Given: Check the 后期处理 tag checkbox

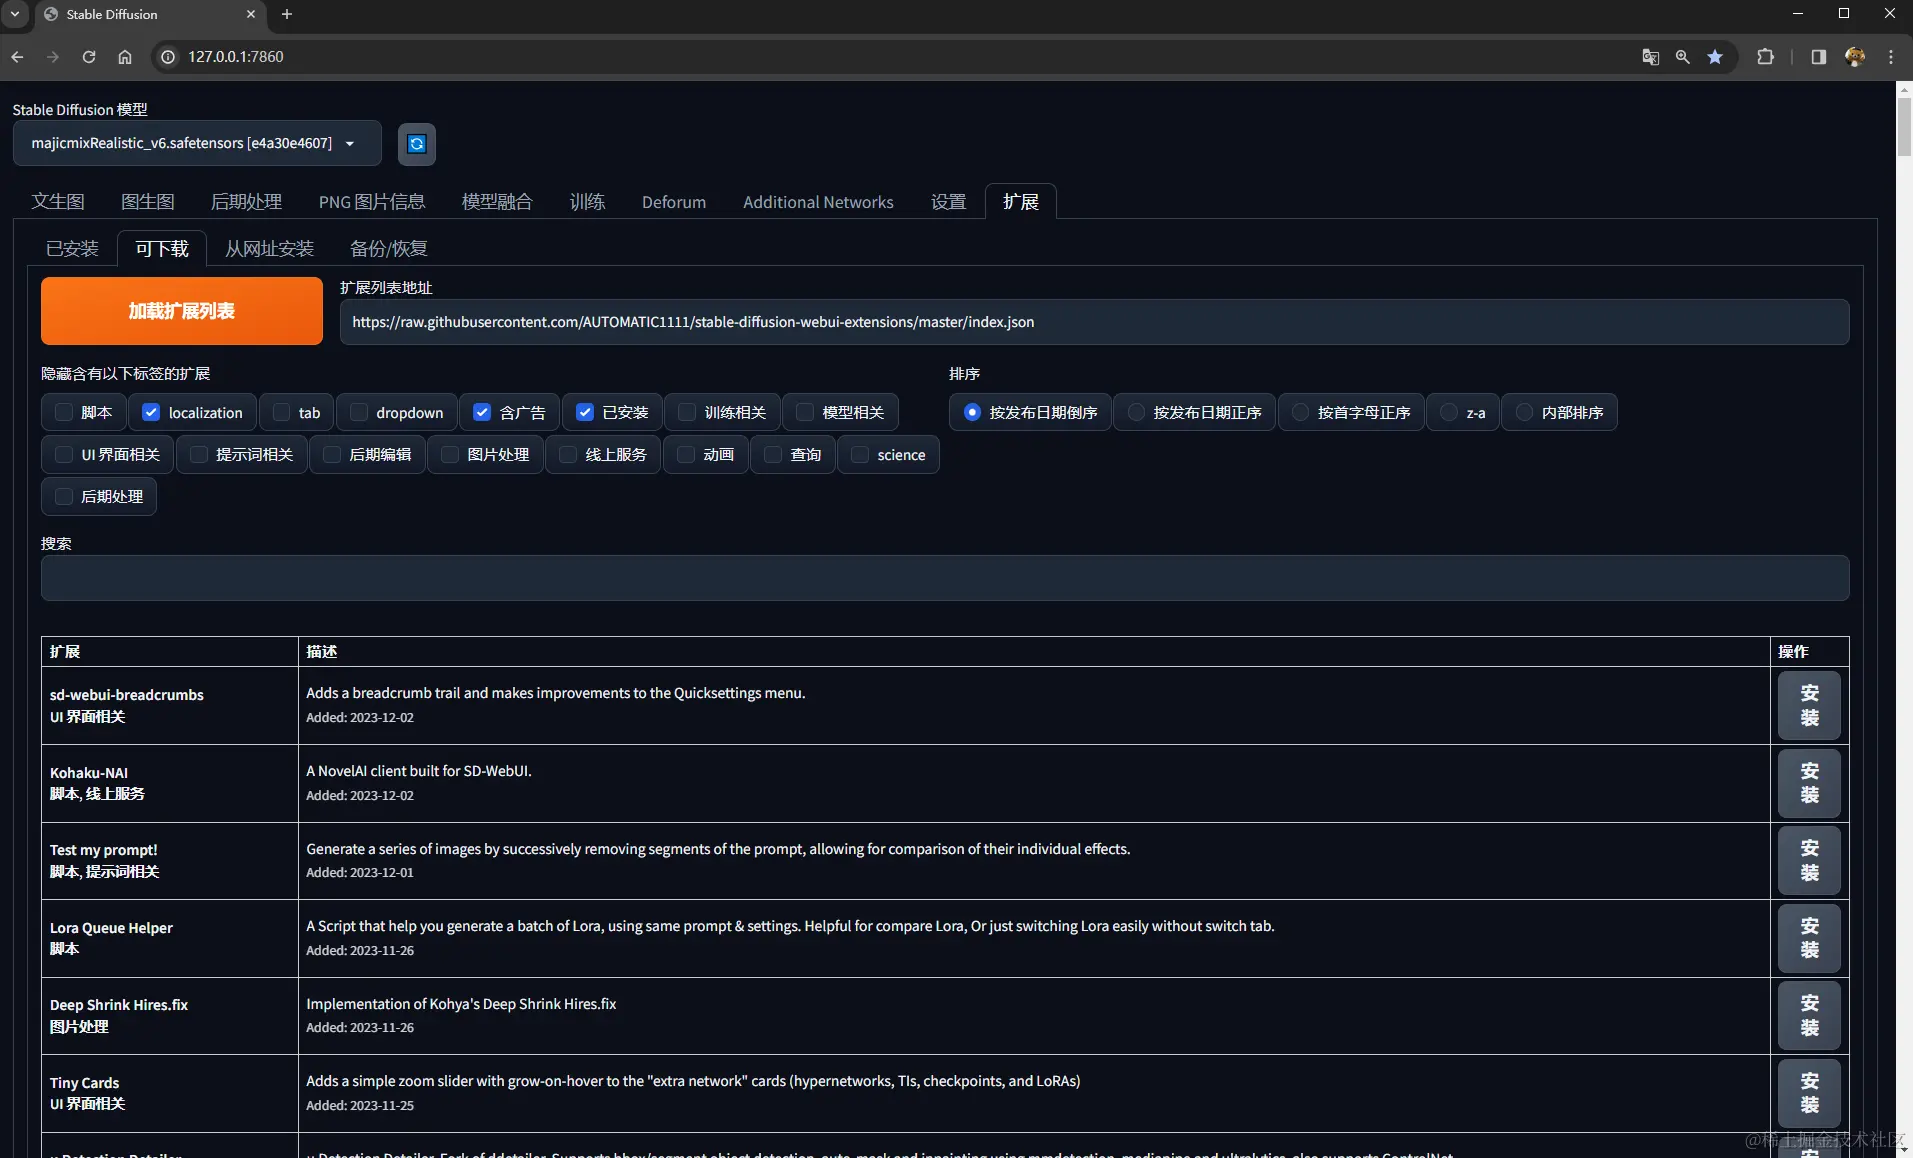Looking at the screenshot, I should pyautogui.click(x=64, y=496).
